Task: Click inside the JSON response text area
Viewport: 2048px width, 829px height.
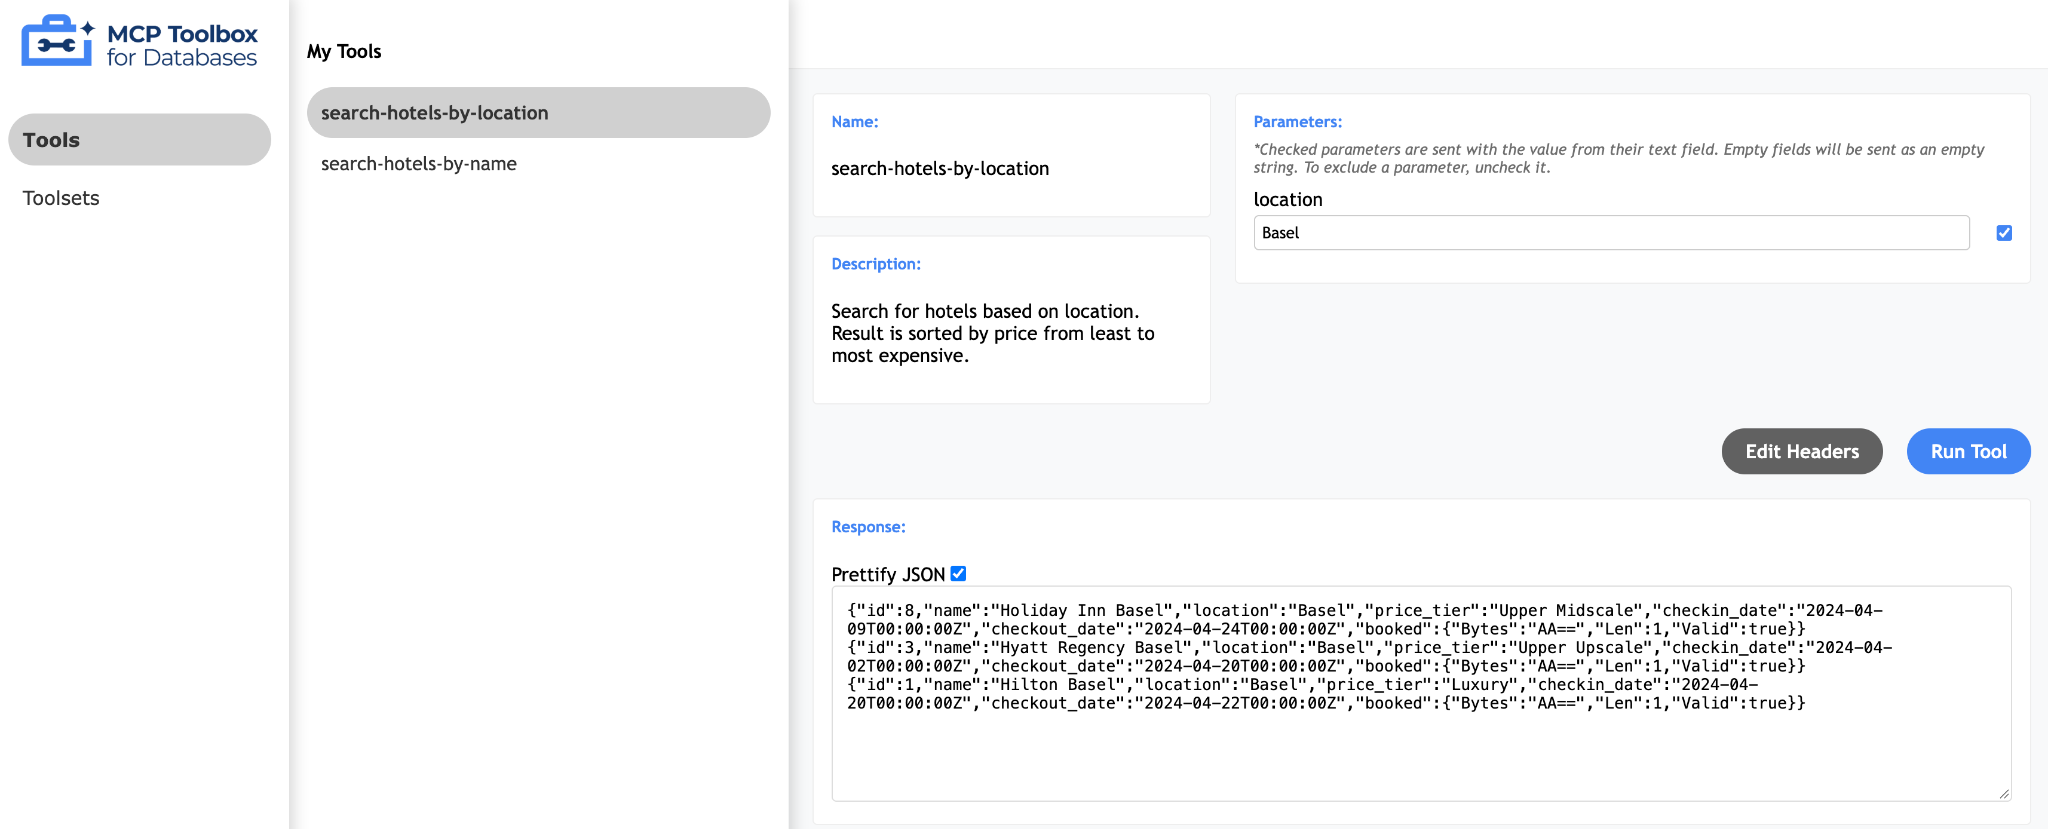Action: 1421,694
